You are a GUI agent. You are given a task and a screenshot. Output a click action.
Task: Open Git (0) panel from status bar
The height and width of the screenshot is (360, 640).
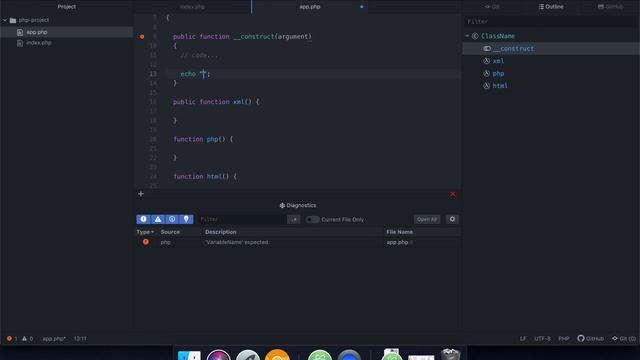(x=624, y=338)
